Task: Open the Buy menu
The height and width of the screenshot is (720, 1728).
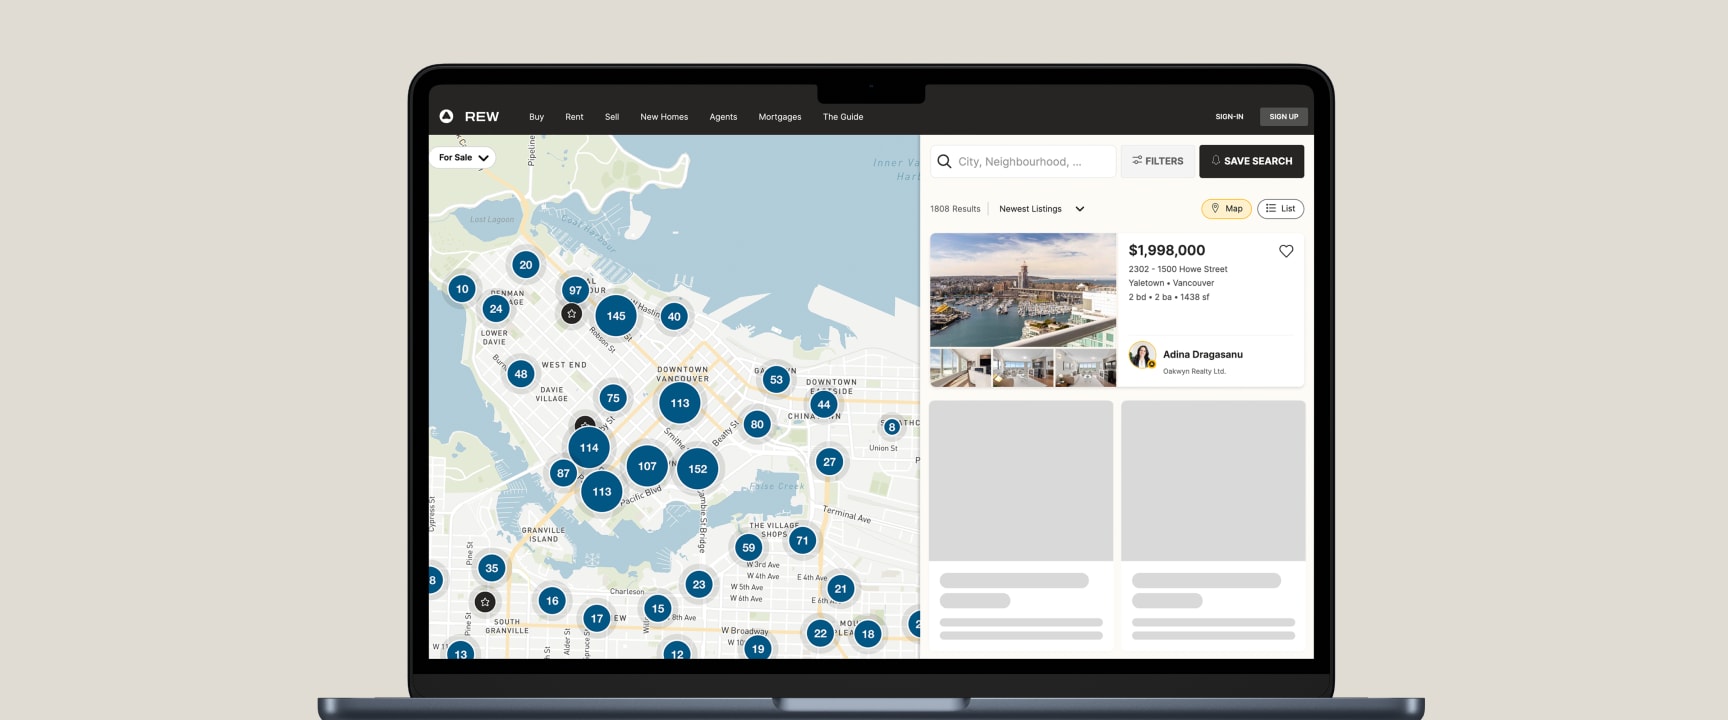Action: pyautogui.click(x=537, y=117)
